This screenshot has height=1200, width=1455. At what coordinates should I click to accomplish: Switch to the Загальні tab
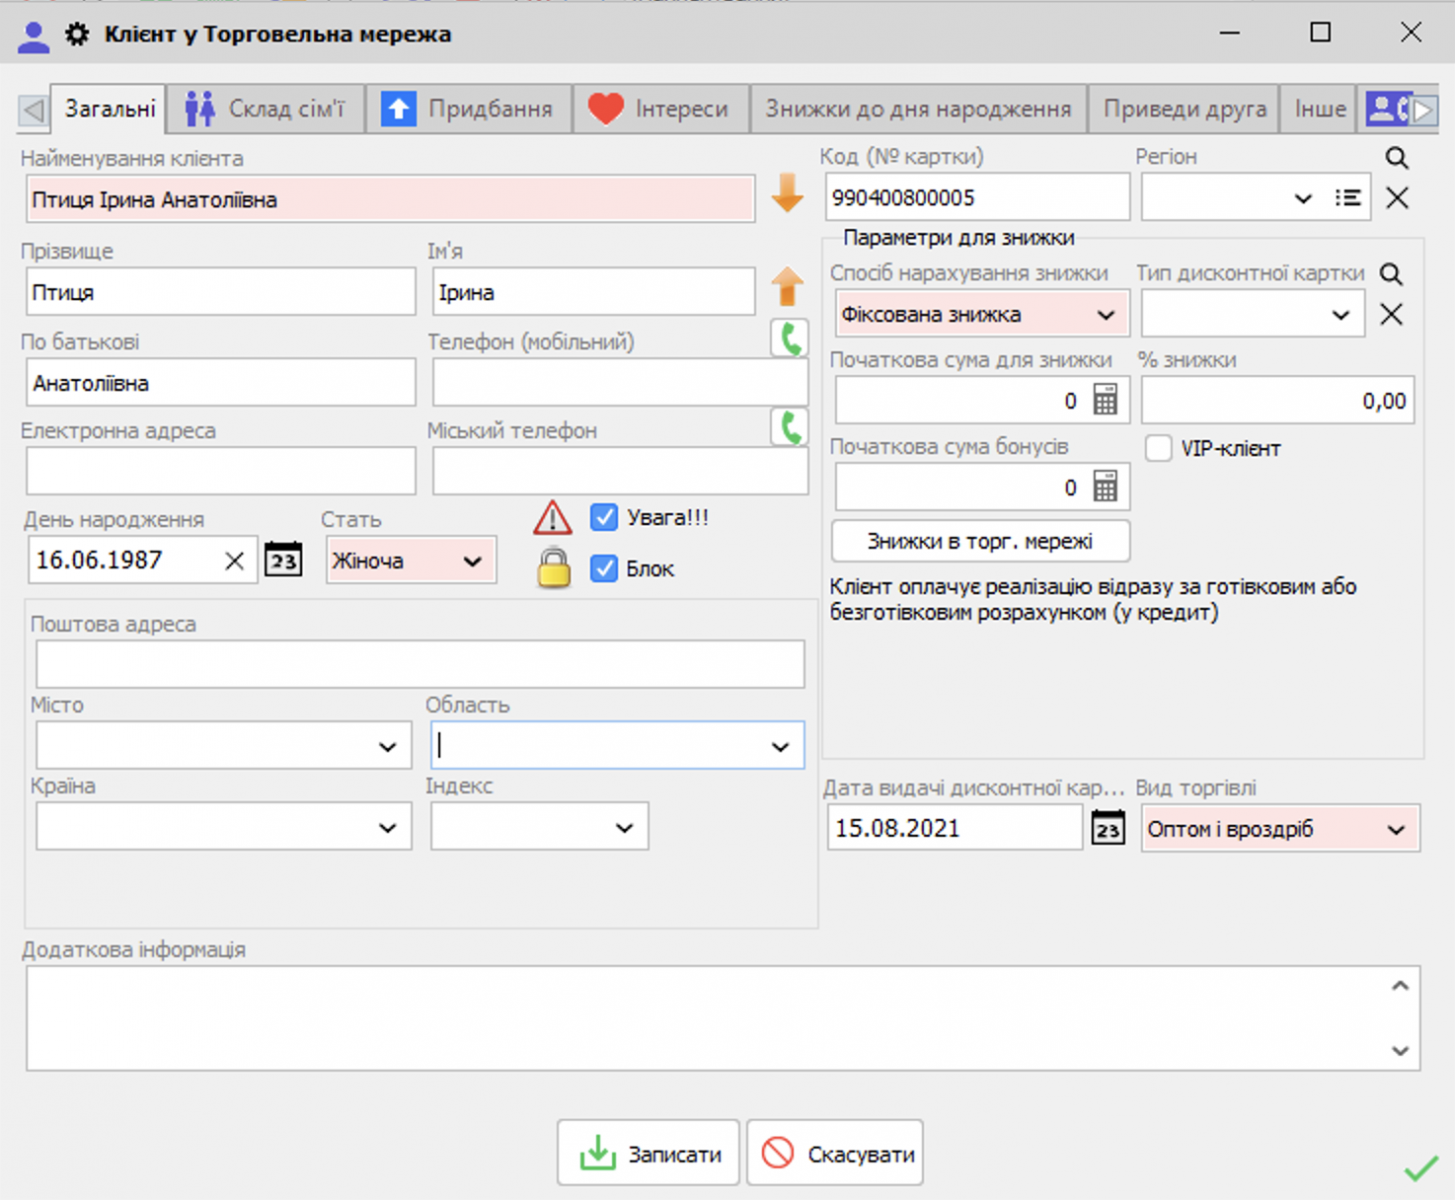pos(109,108)
